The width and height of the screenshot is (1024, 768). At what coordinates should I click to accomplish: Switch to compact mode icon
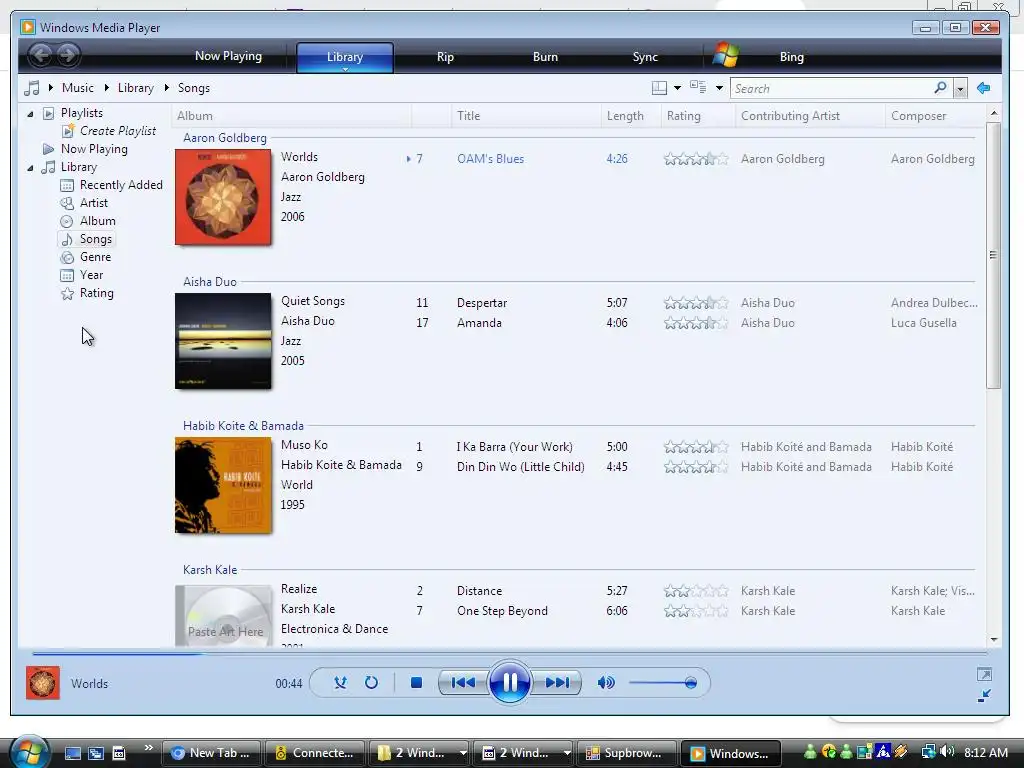coord(984,696)
